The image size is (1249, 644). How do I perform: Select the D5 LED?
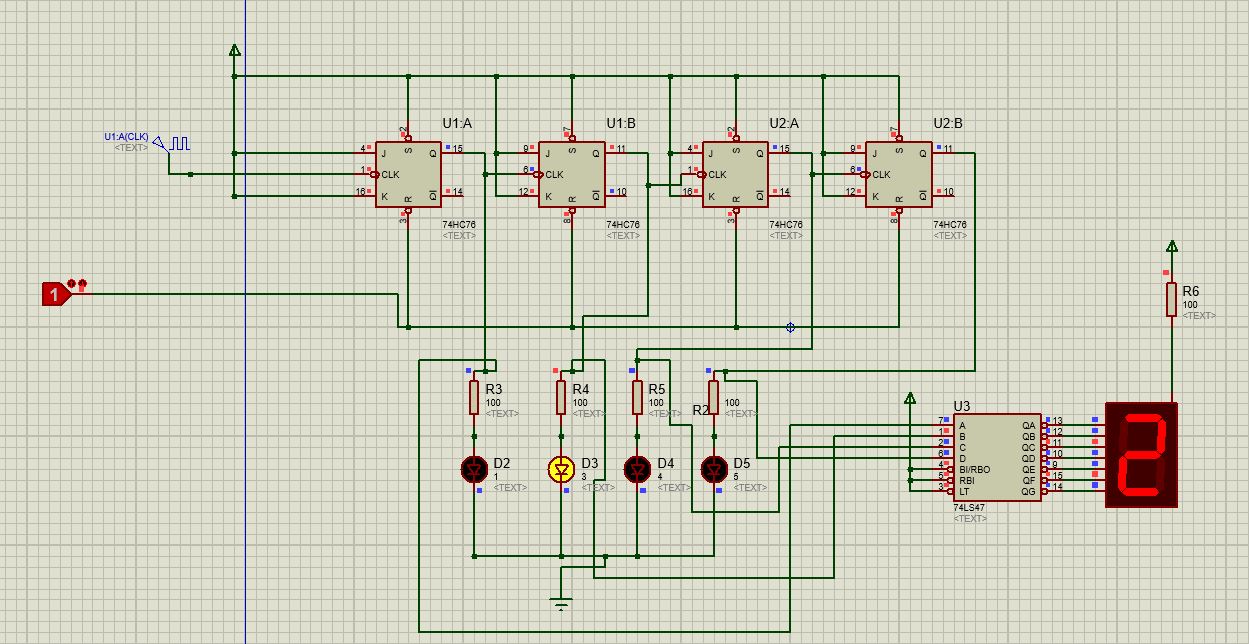(713, 468)
